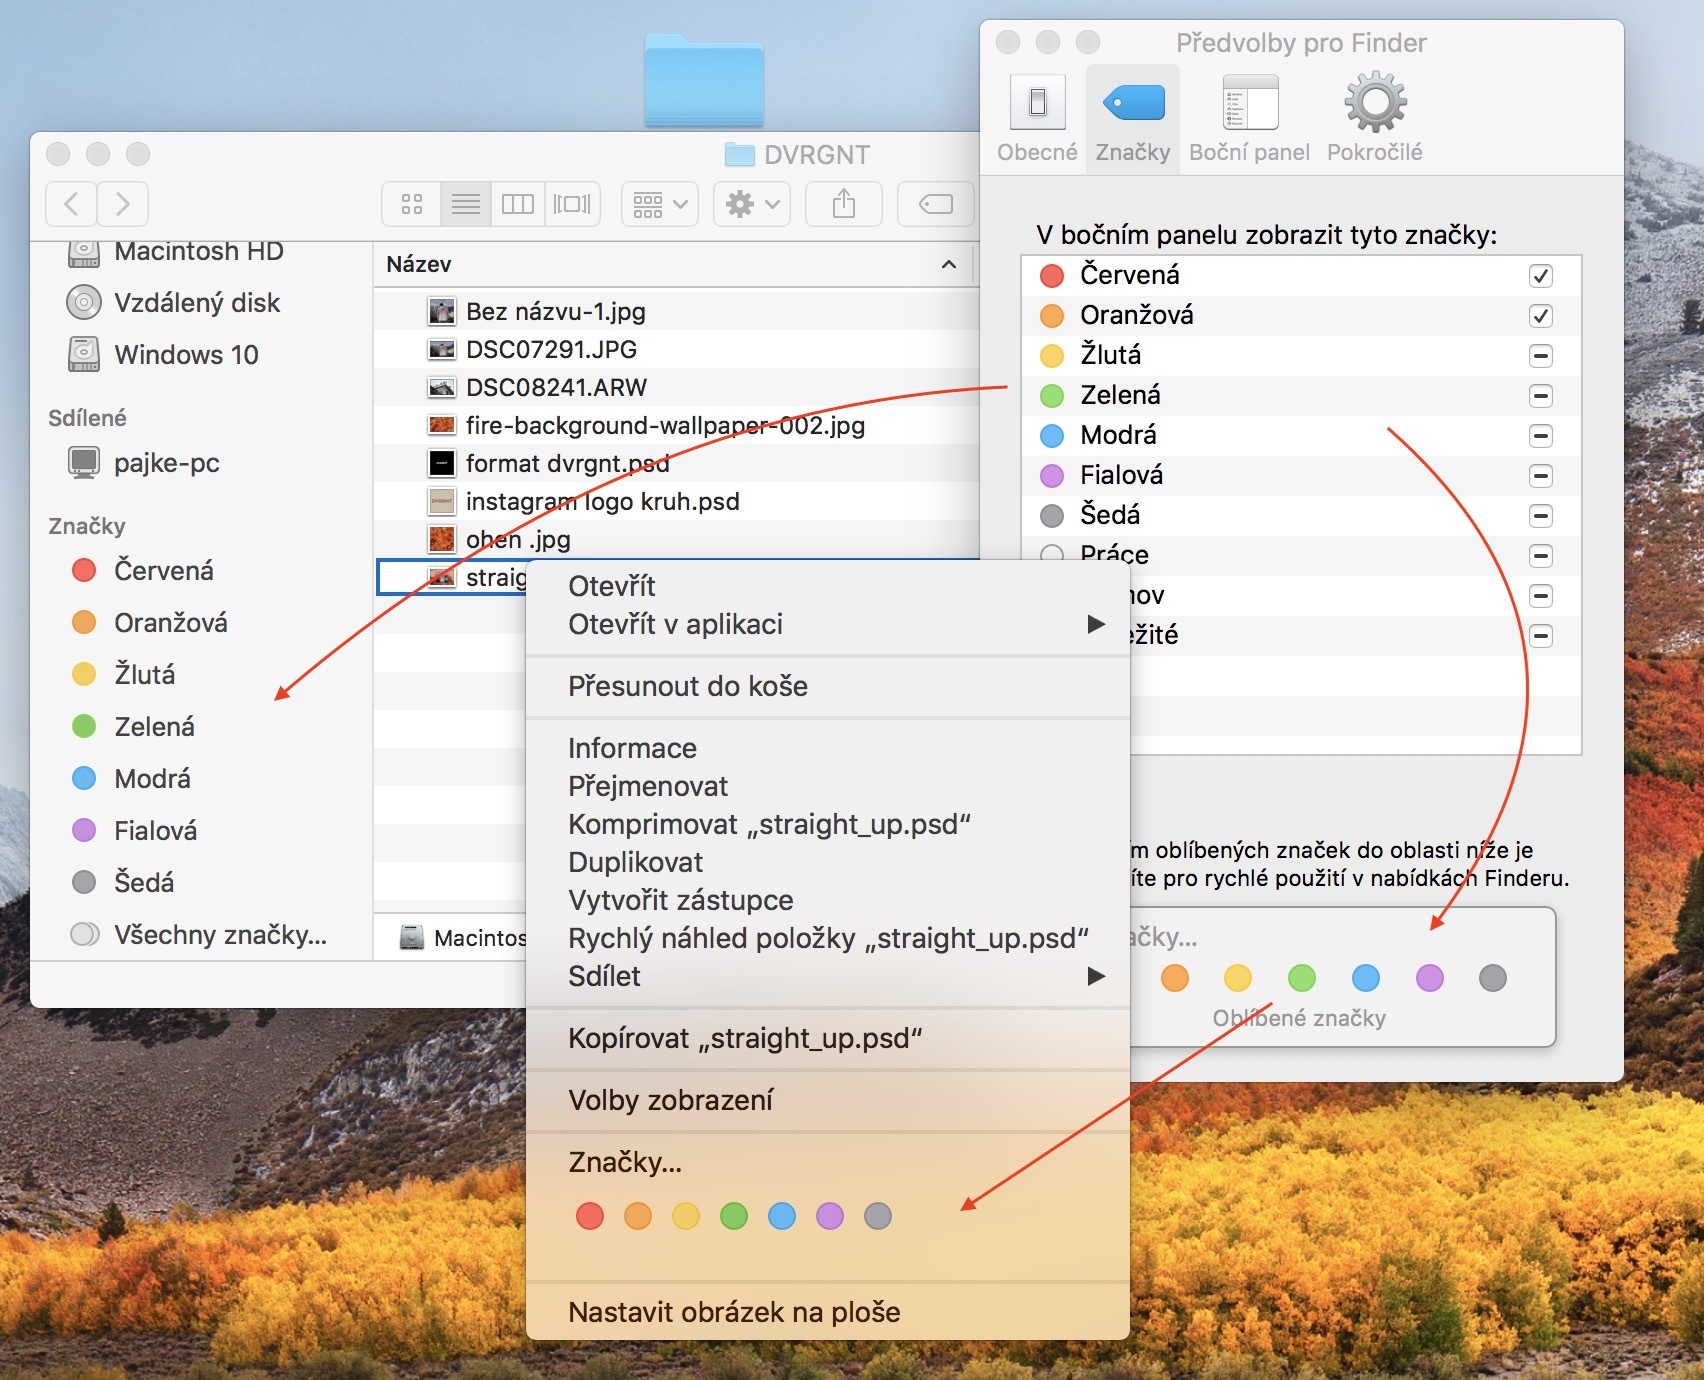Choose Otevřít from the context menu

tap(828, 586)
